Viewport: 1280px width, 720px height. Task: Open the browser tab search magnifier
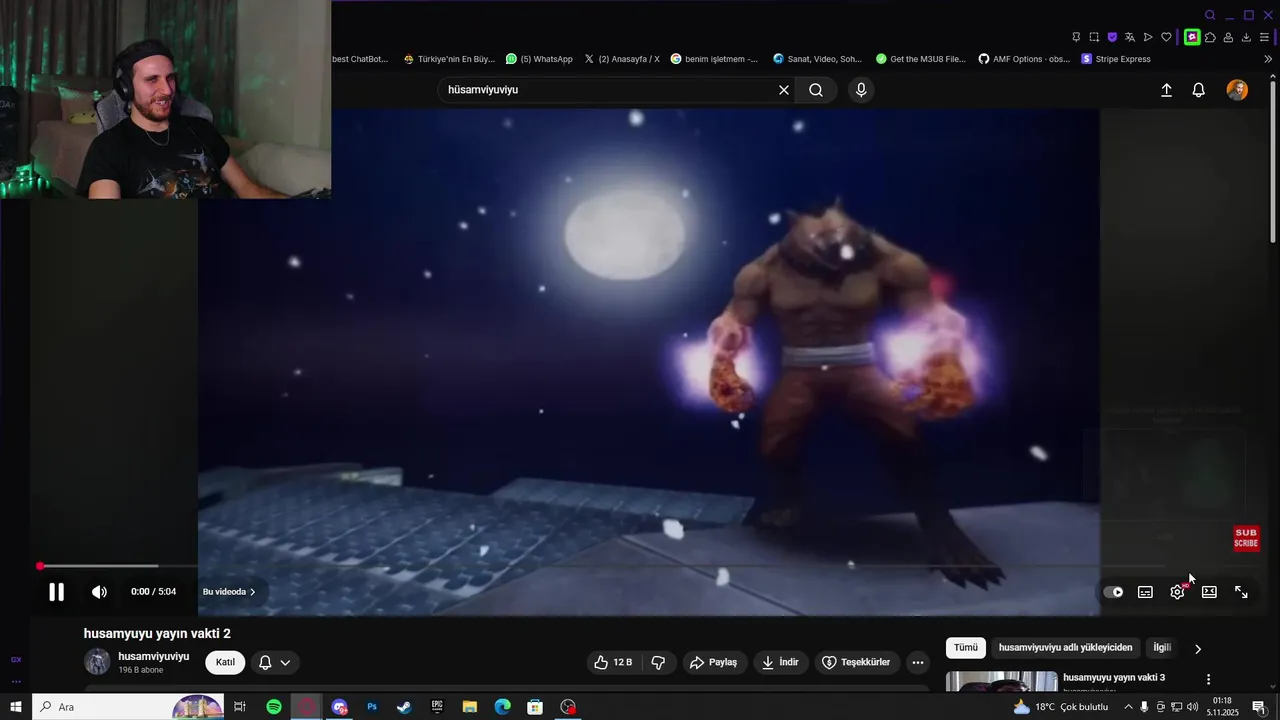(x=1210, y=15)
